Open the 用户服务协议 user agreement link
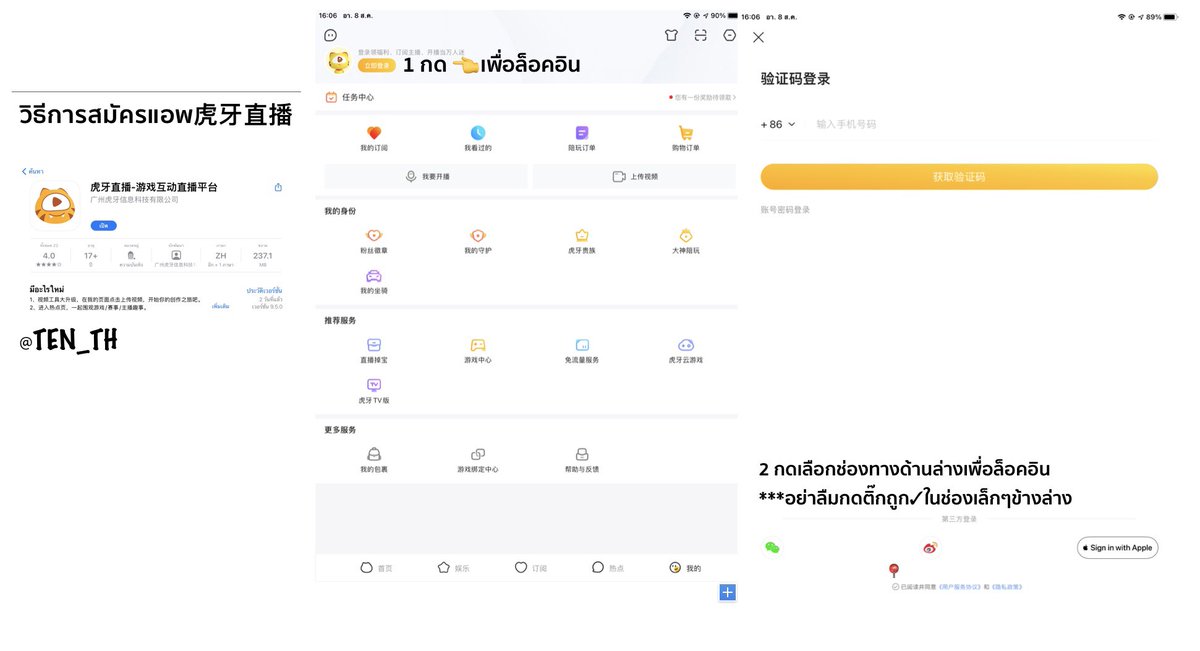This screenshot has width=1200, height=651. [x=959, y=587]
